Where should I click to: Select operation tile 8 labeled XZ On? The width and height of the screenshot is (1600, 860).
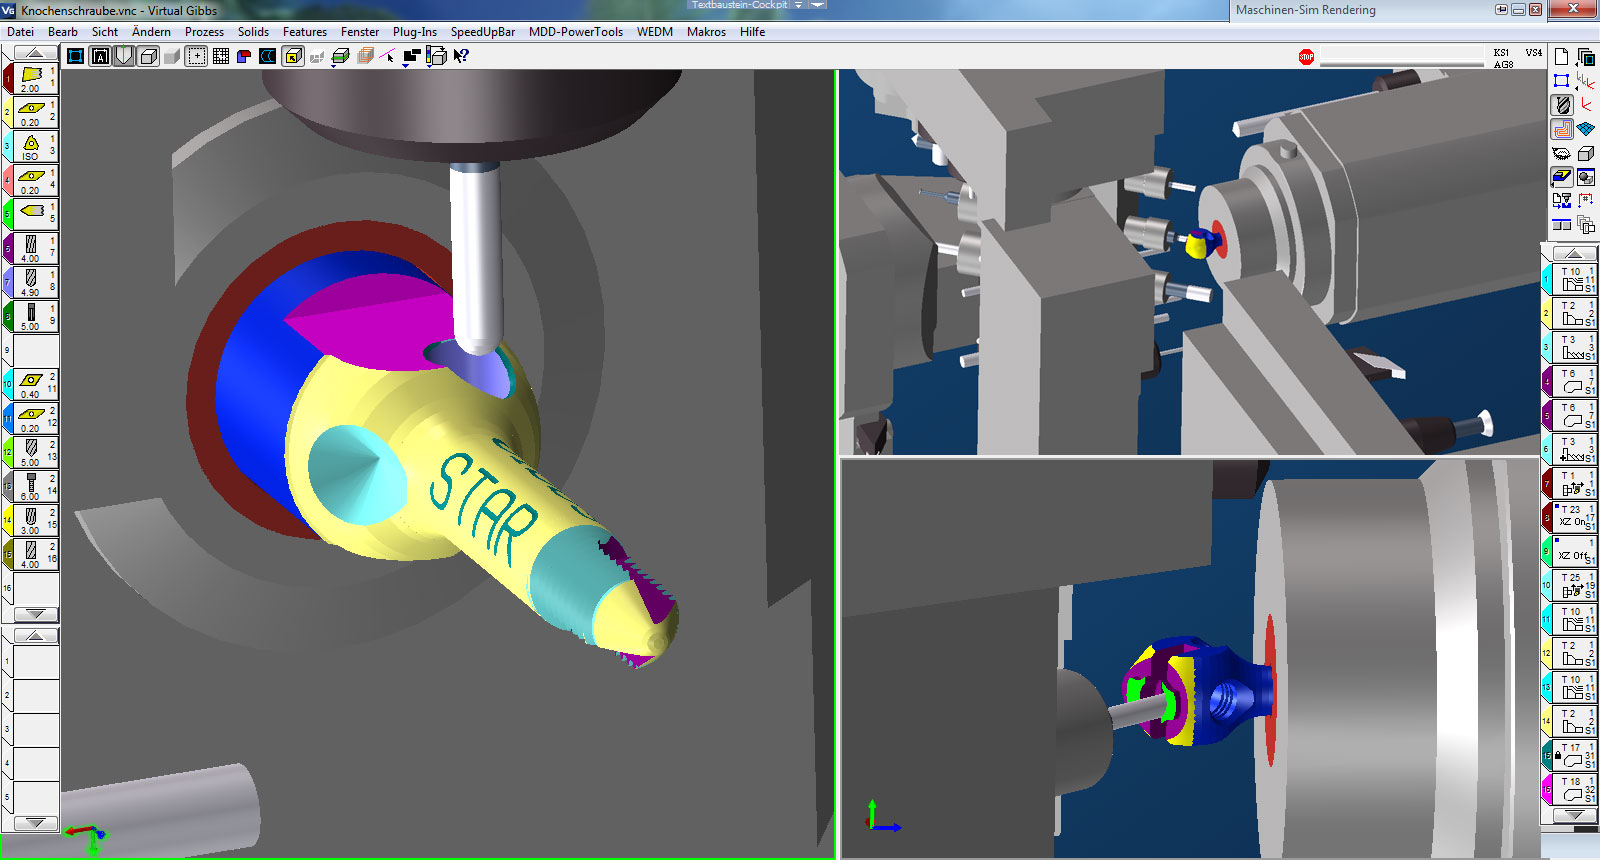[x=1575, y=516]
